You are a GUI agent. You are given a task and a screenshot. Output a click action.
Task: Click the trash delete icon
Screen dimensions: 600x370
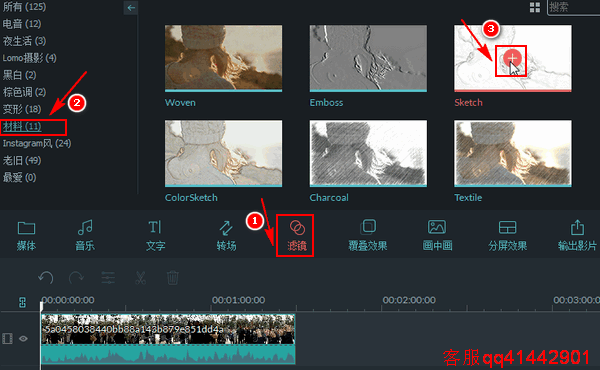point(173,277)
